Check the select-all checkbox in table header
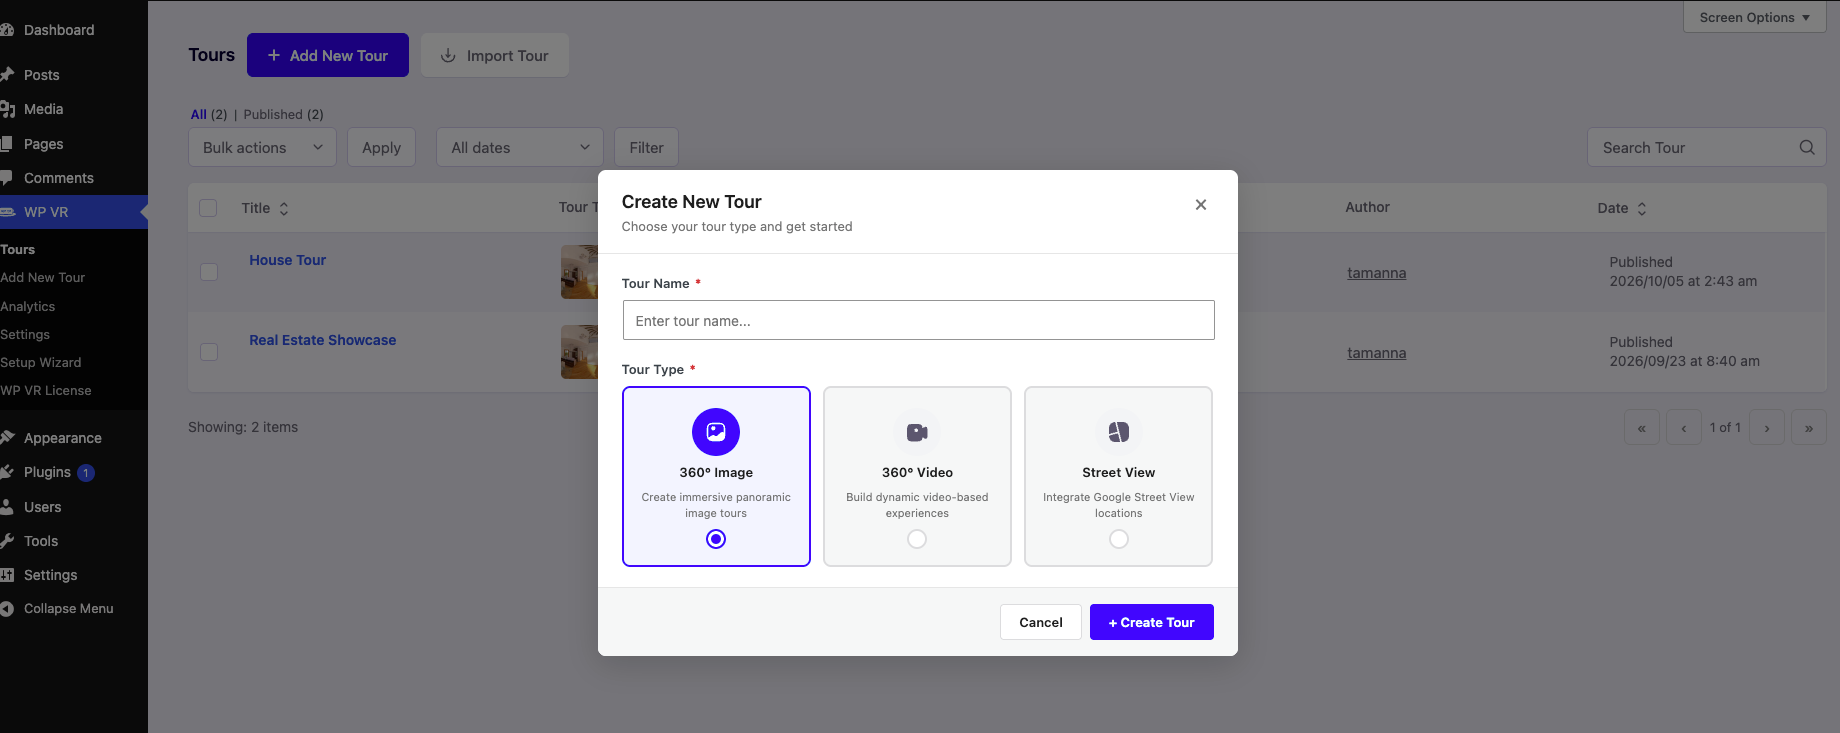Screen dimensions: 1840x733 pyautogui.click(x=208, y=208)
